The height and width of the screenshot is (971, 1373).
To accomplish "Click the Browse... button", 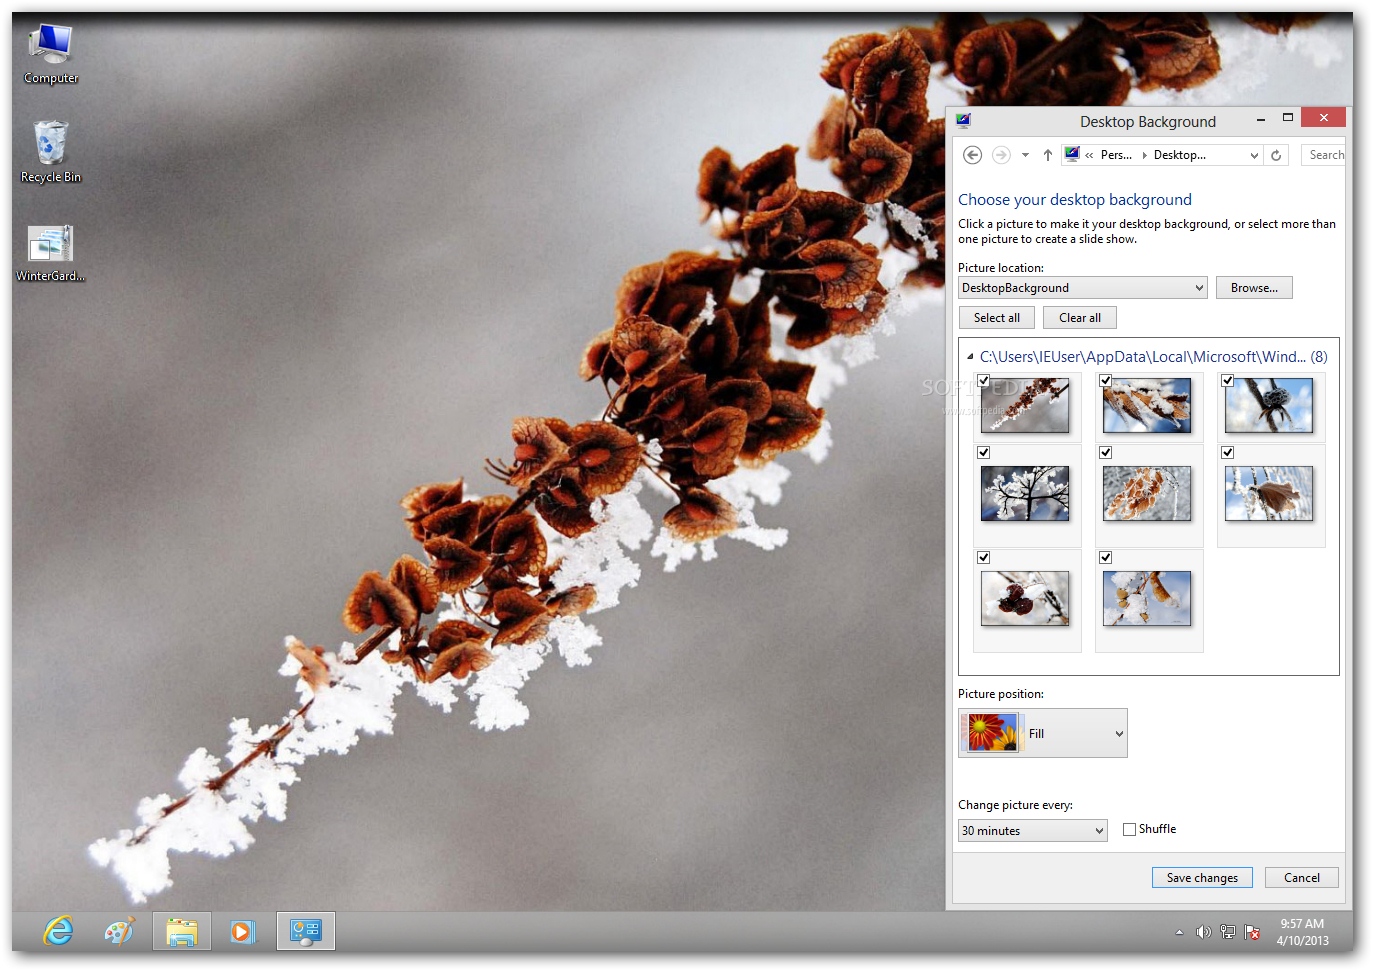I will [x=1254, y=288].
